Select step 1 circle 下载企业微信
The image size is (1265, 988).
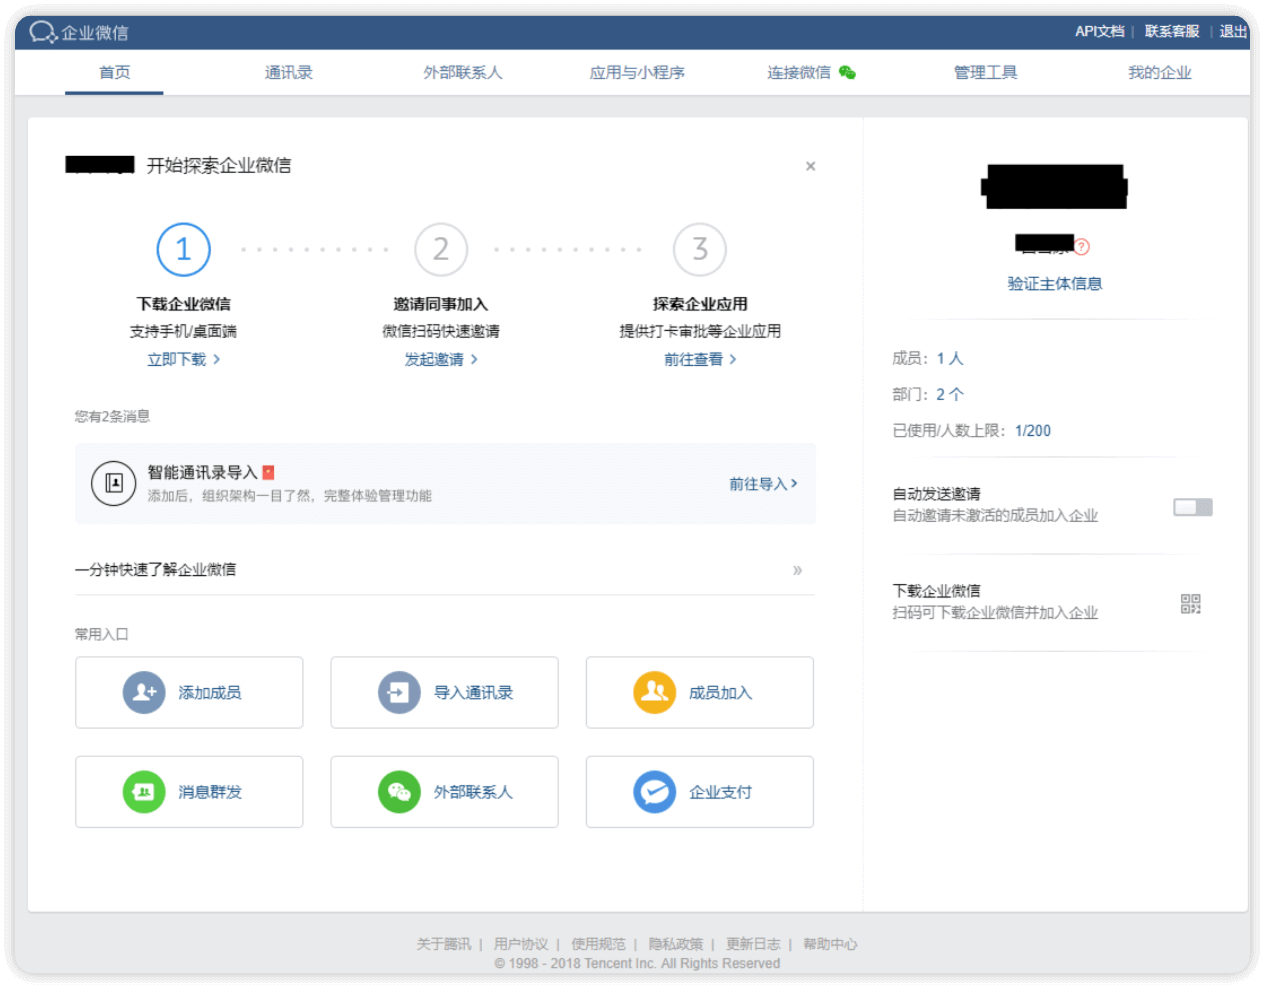[184, 249]
